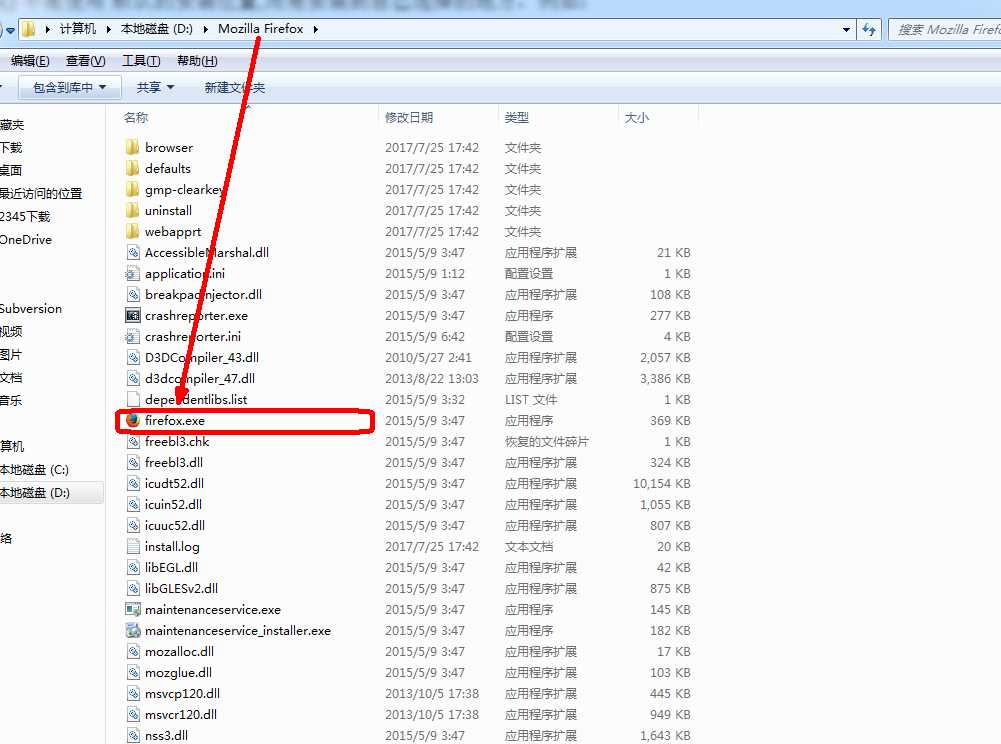Open OneDrive in the navigation pane

click(26, 239)
